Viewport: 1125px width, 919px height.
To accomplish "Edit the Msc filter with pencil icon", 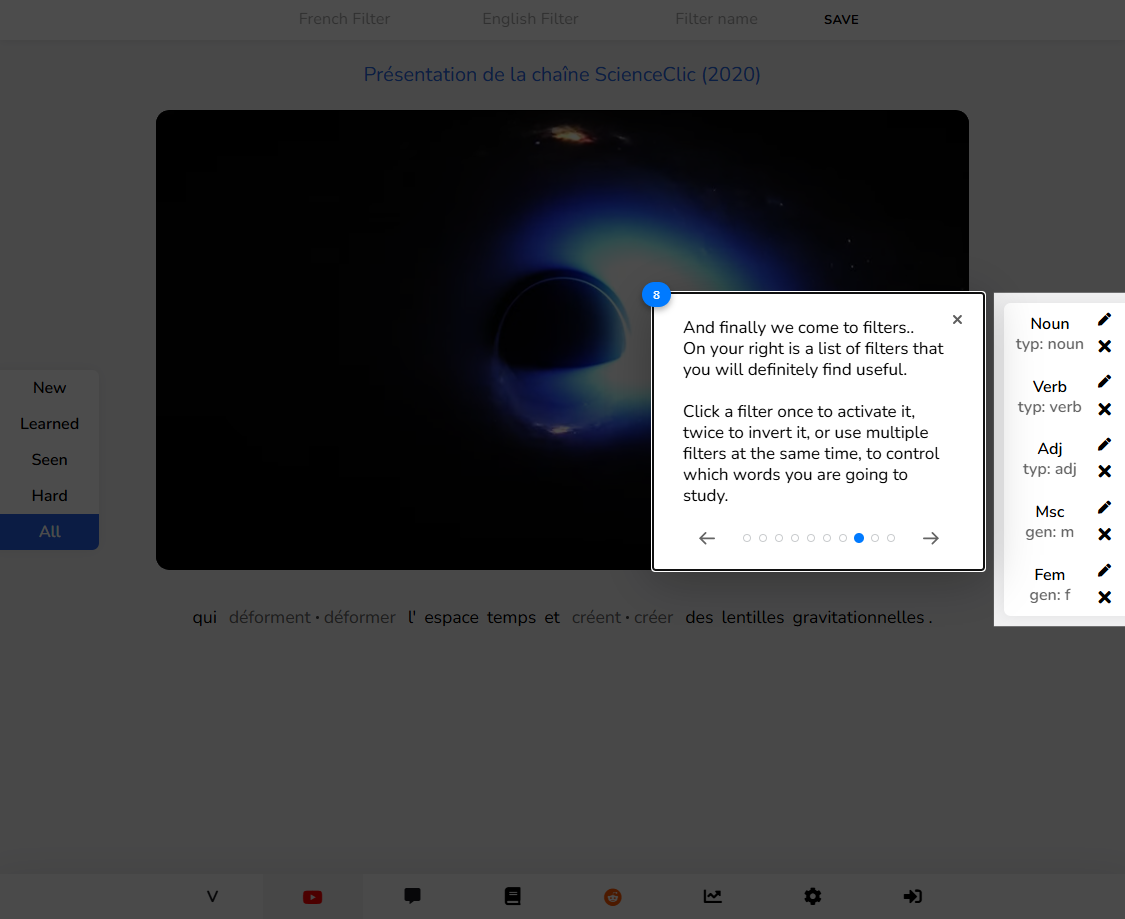I will pos(1104,508).
